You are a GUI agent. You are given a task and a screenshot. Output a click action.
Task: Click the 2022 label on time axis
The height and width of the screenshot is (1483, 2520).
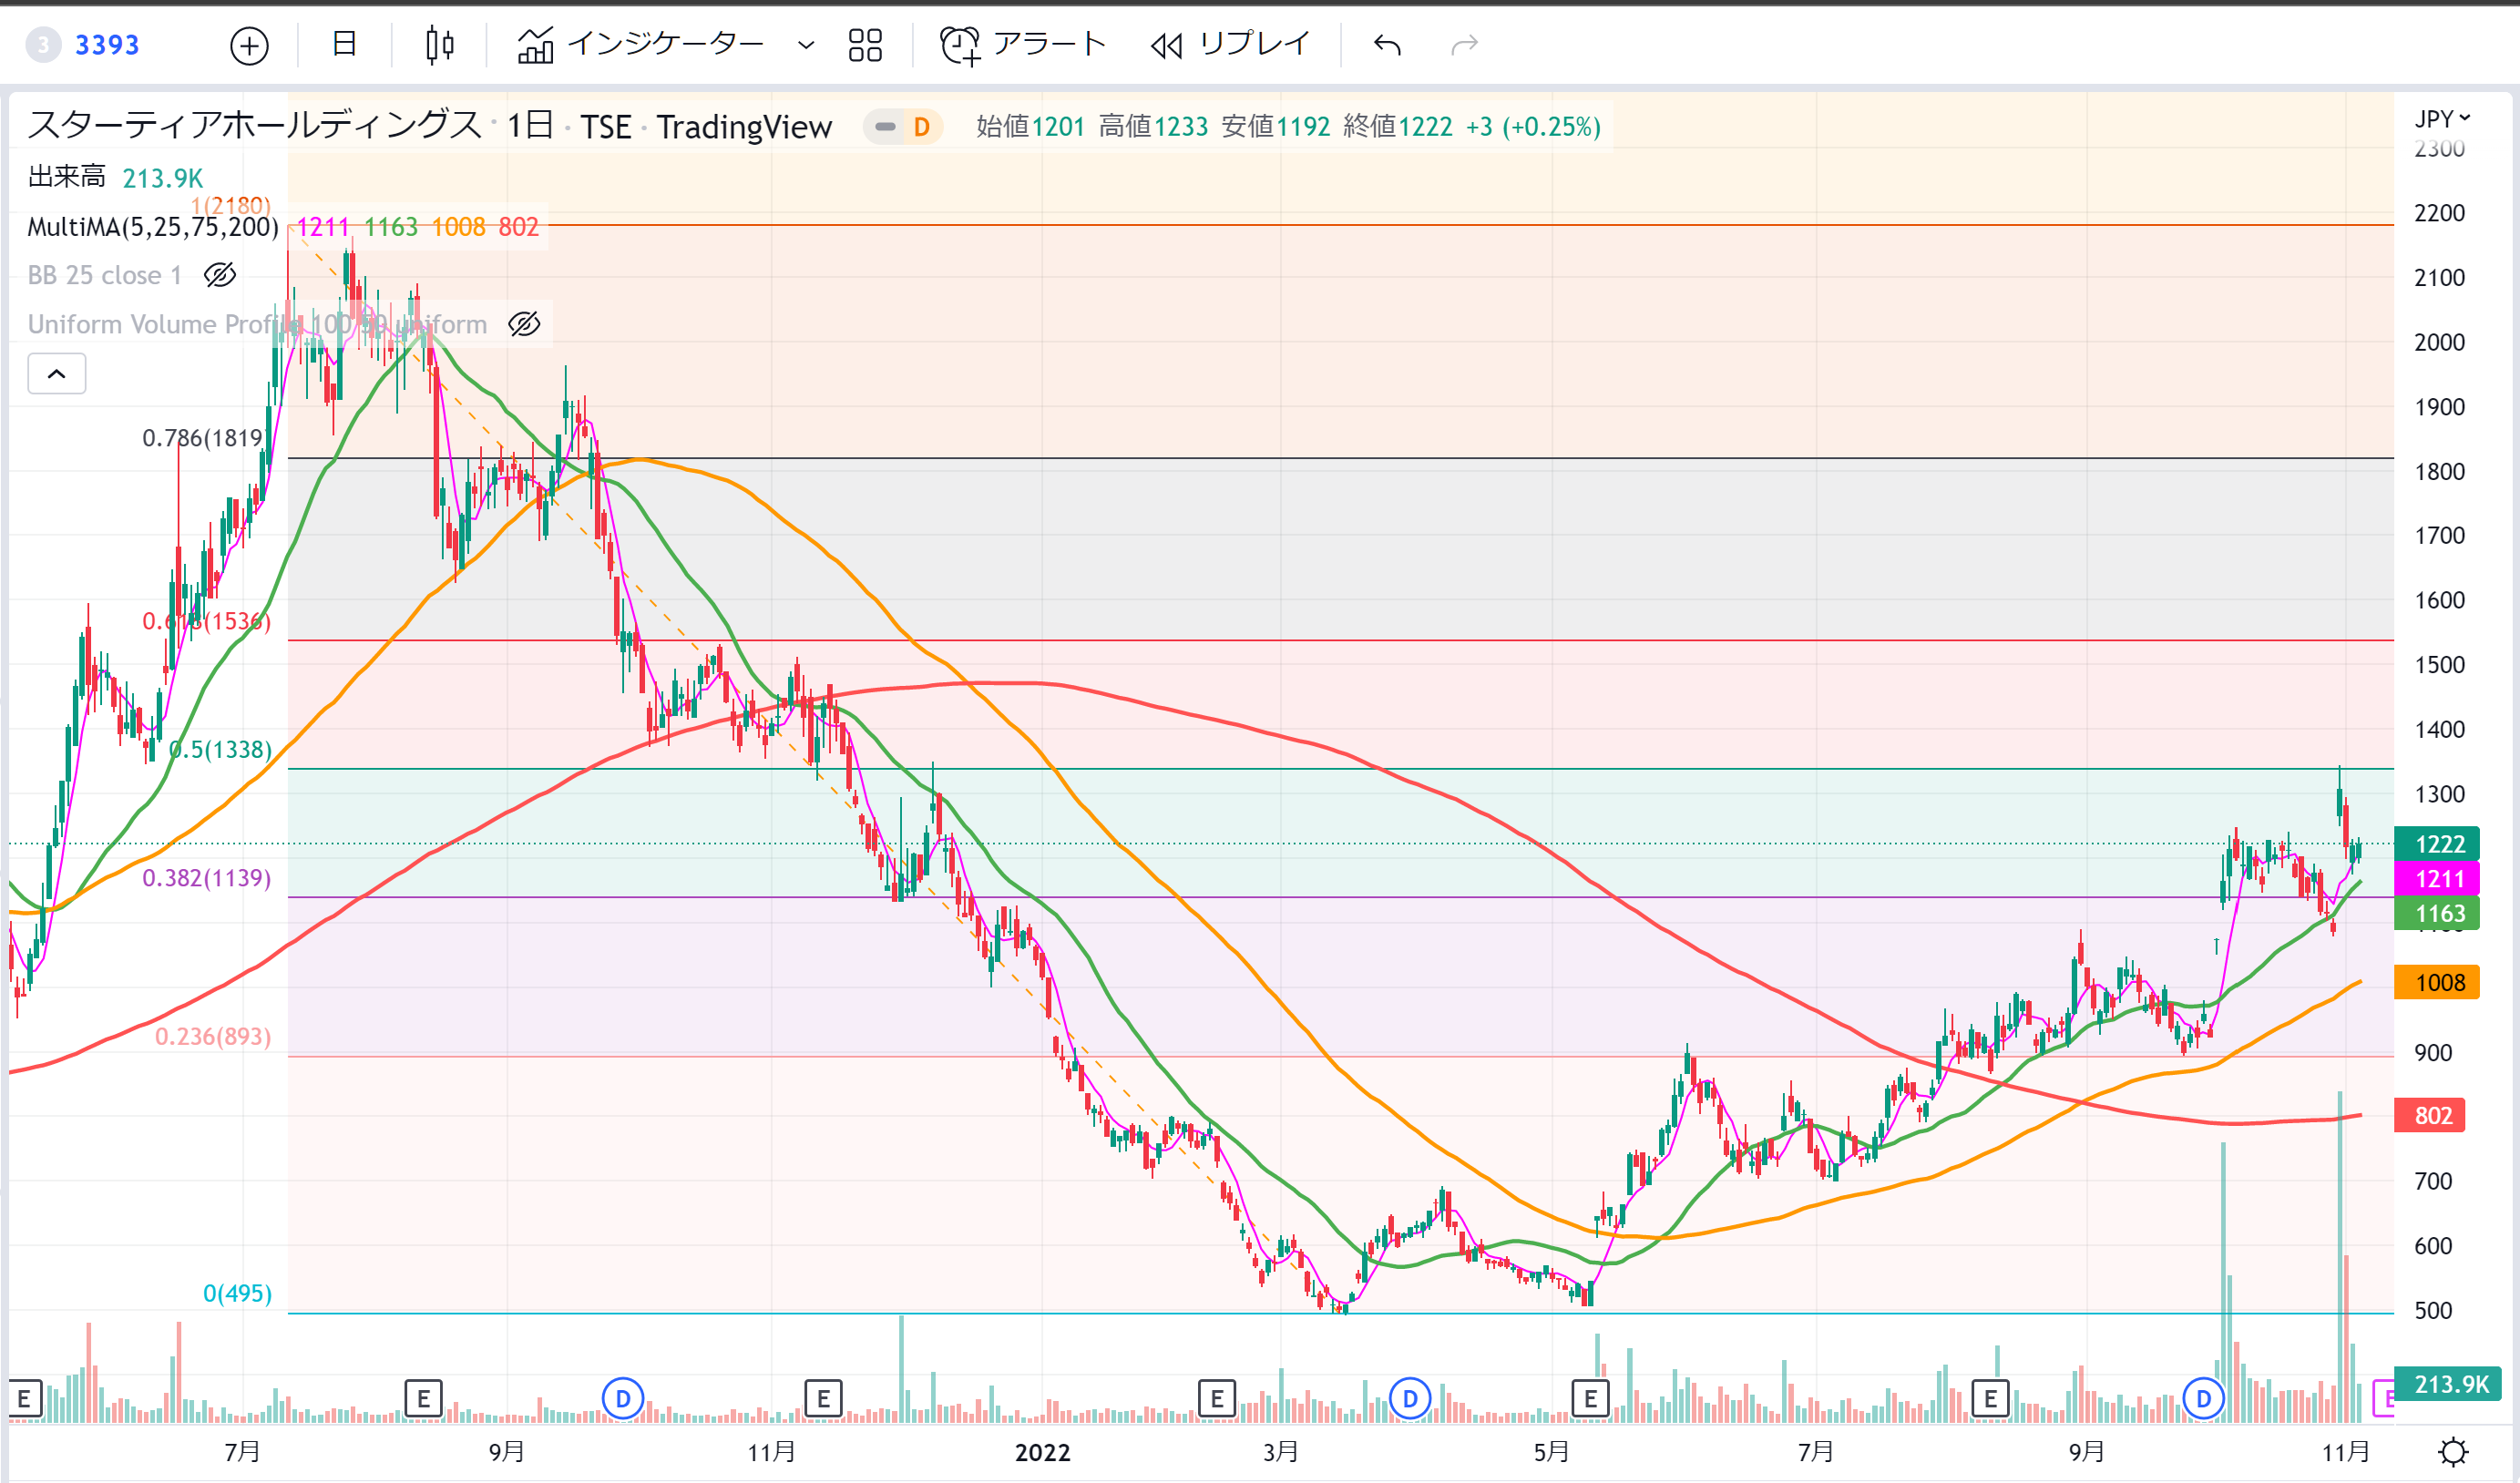point(1042,1452)
